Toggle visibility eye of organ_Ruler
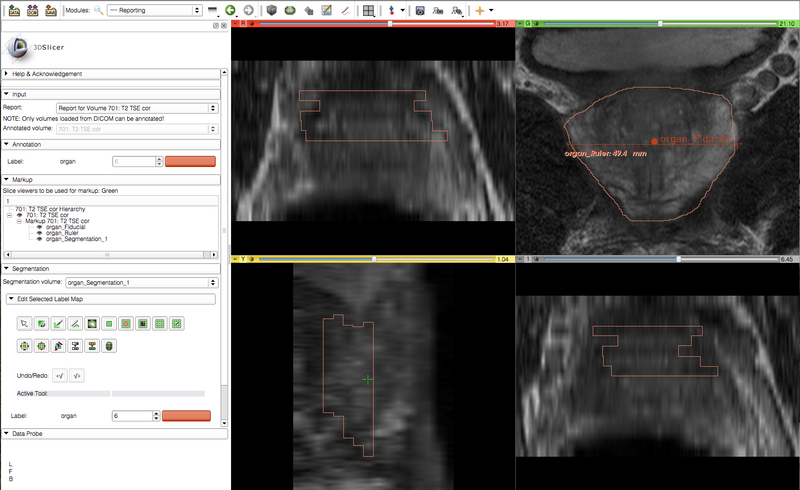 [39, 233]
